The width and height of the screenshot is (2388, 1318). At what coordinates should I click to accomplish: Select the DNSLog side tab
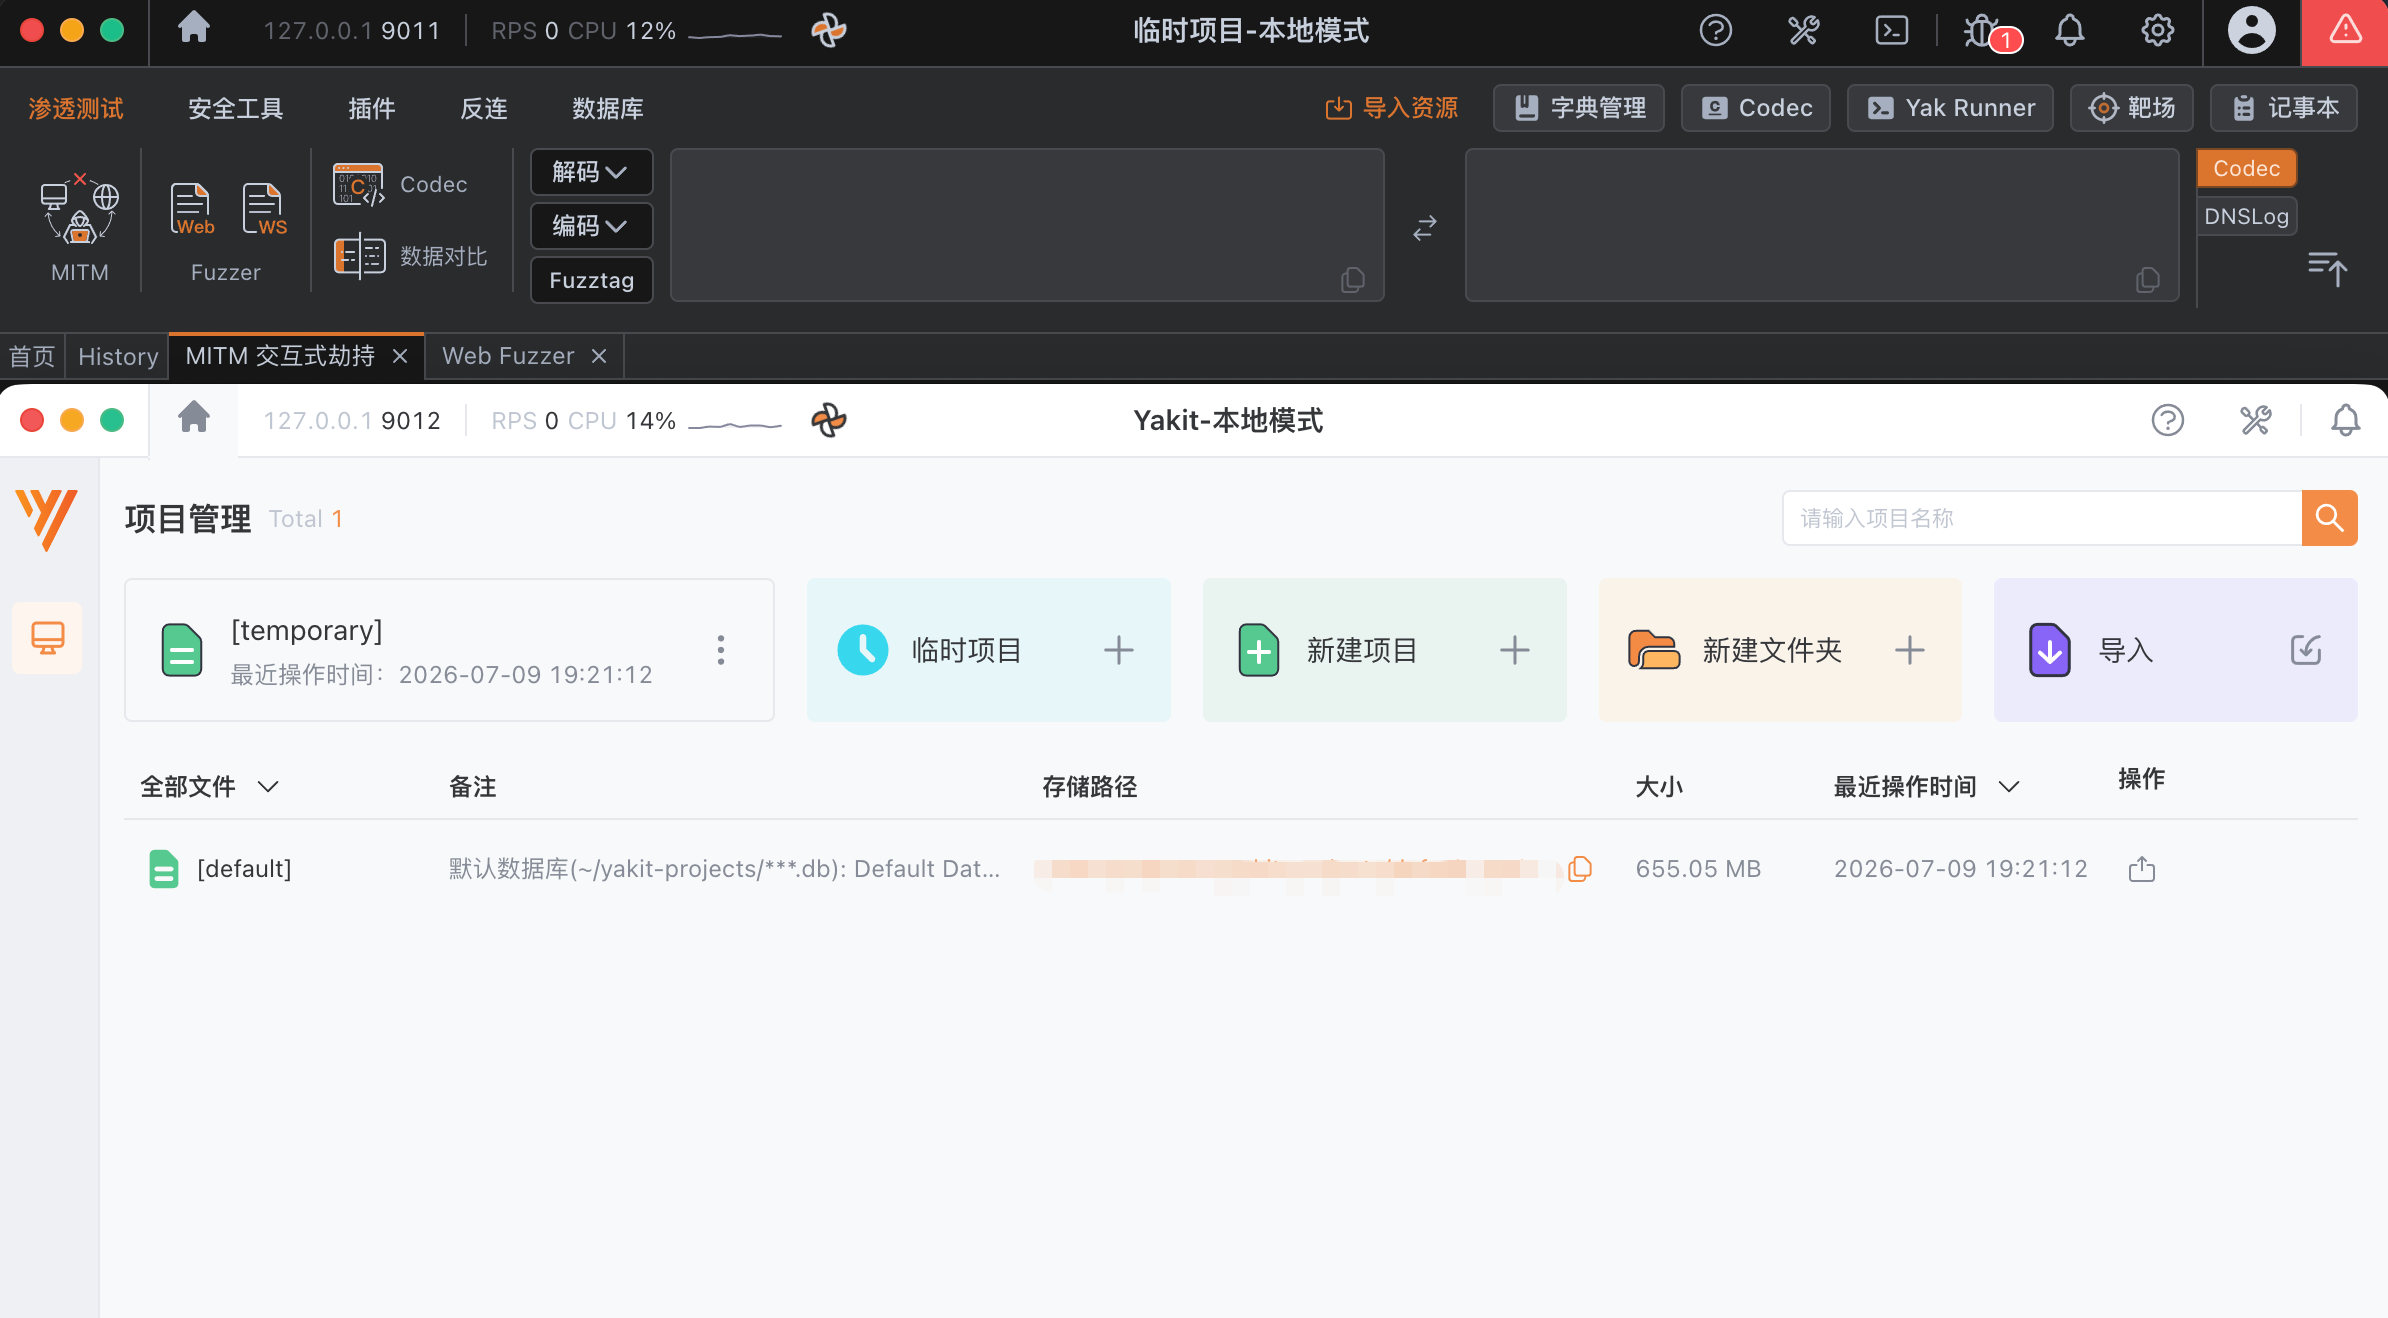(2247, 216)
